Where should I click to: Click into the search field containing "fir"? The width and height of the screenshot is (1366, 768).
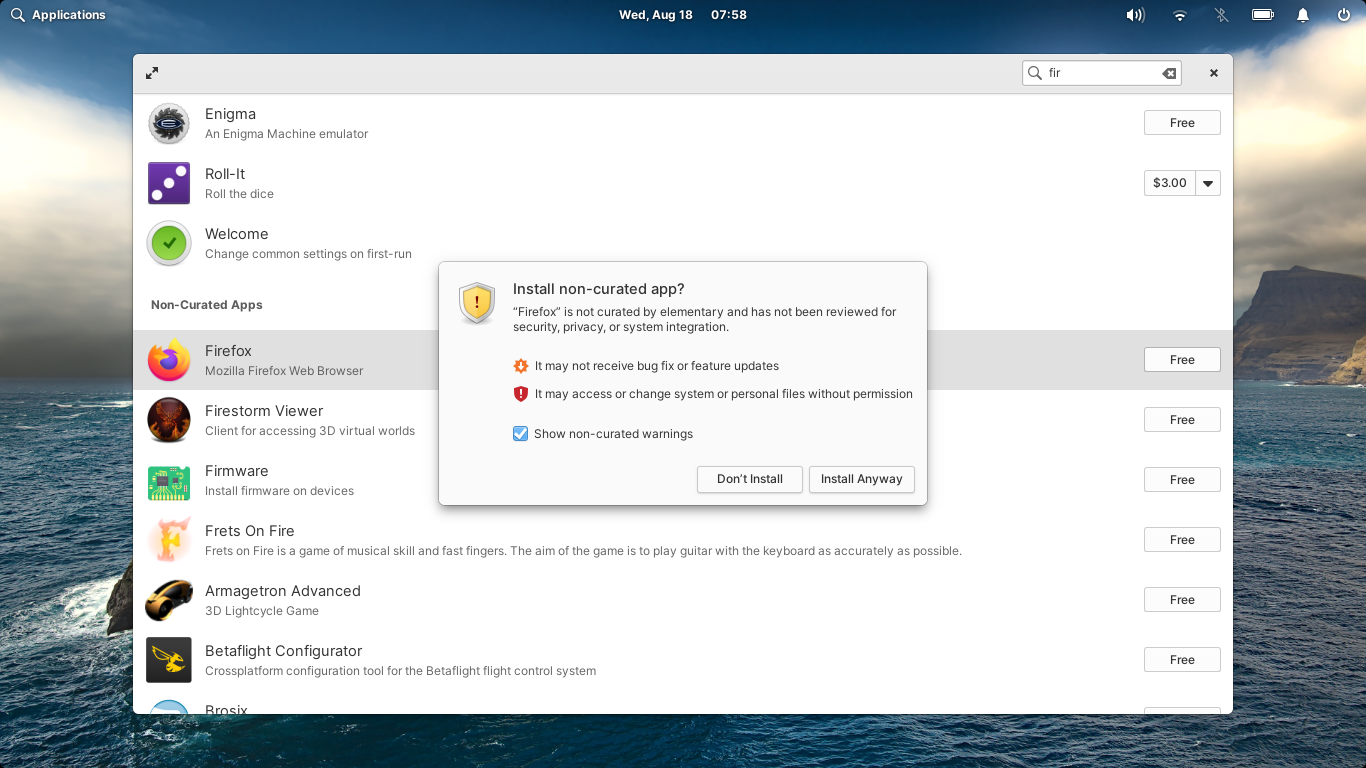coord(1102,73)
